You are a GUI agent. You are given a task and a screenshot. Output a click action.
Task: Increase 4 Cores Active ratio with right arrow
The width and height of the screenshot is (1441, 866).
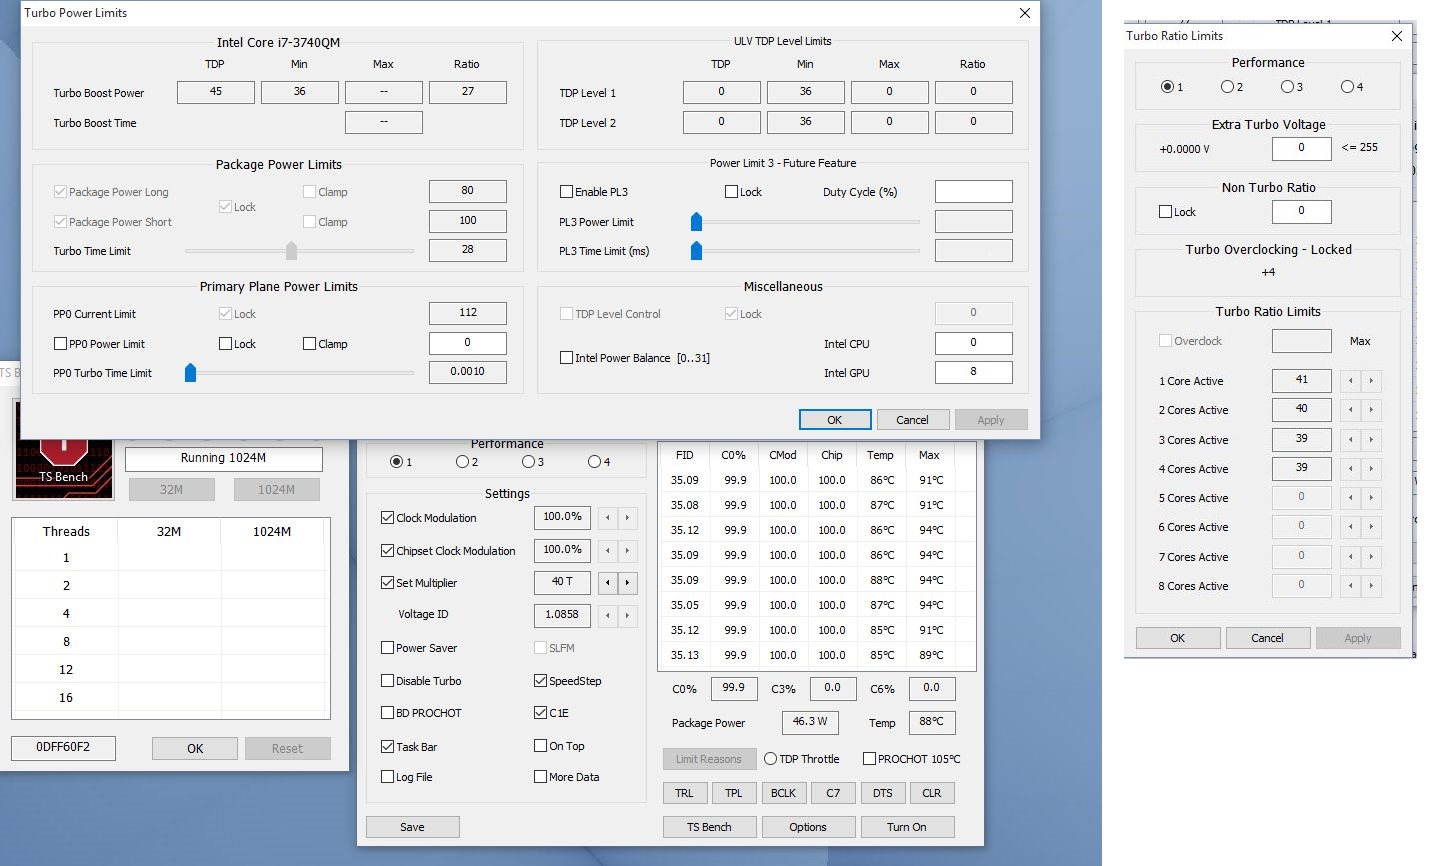[x=1371, y=469]
